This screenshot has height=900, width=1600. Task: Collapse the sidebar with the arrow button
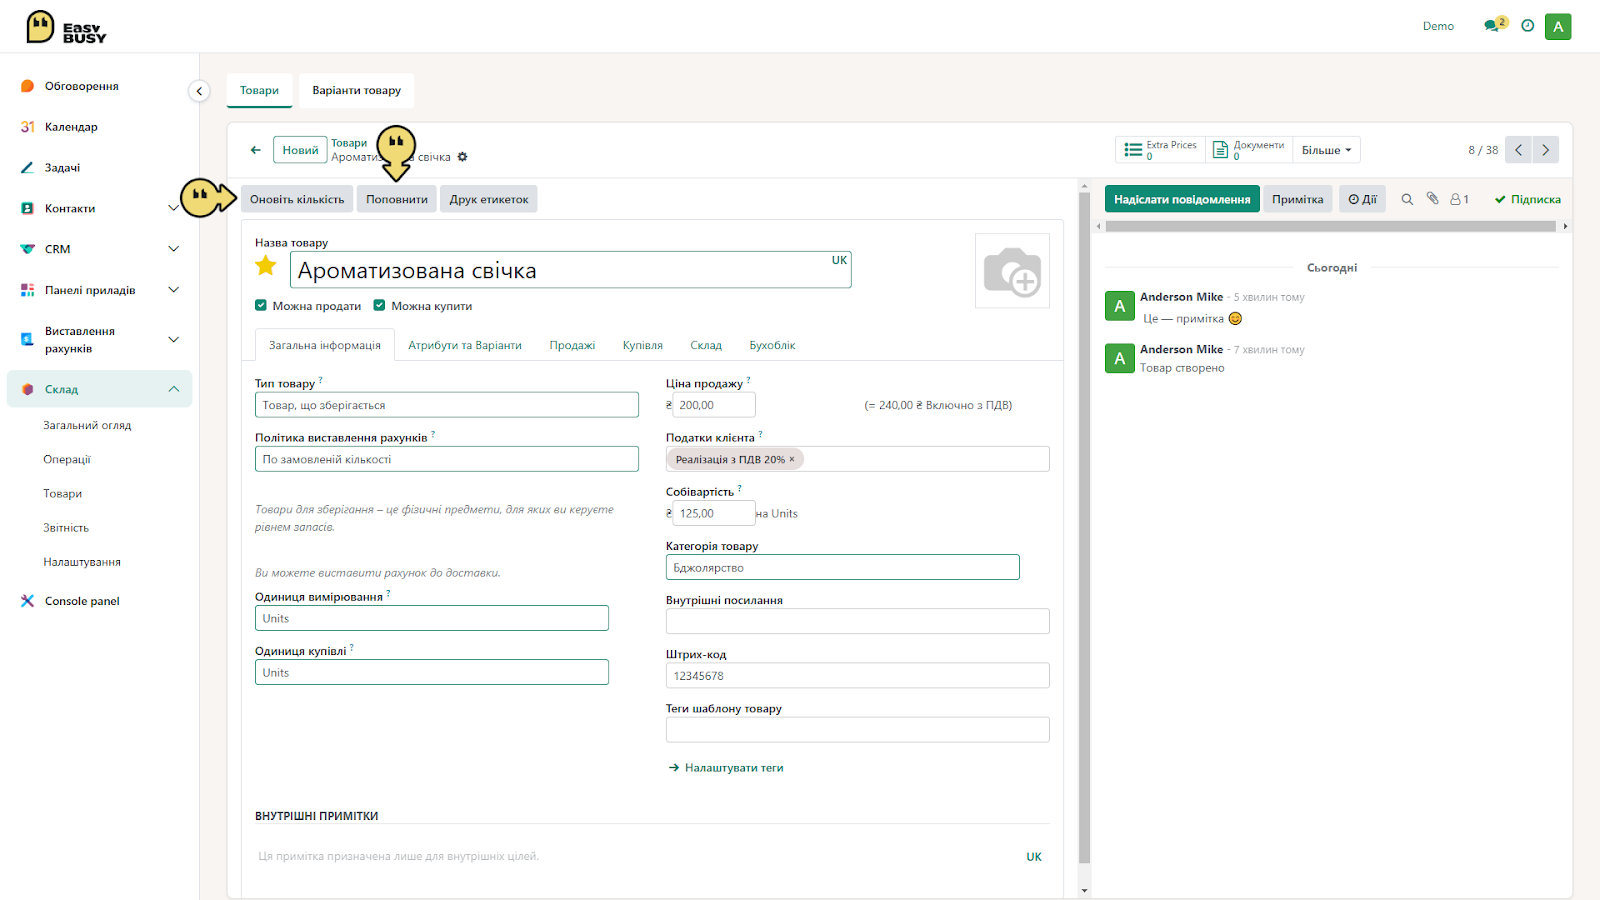point(199,91)
